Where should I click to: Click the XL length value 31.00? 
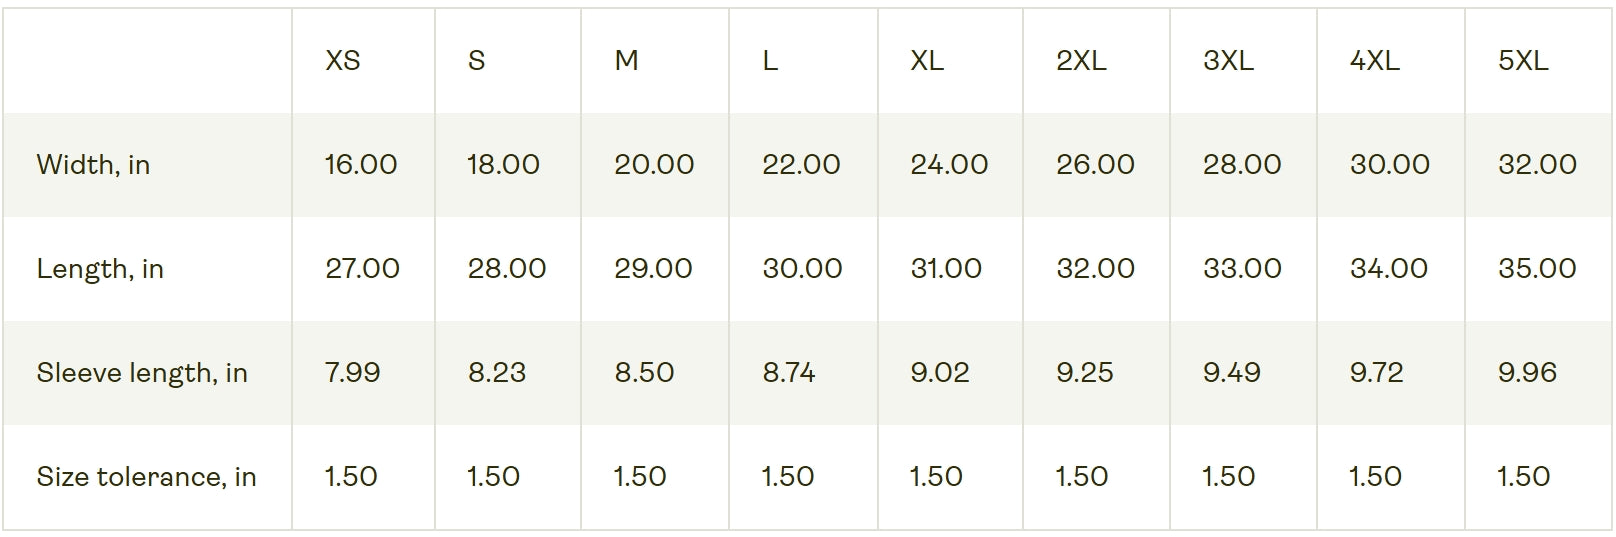tap(946, 269)
